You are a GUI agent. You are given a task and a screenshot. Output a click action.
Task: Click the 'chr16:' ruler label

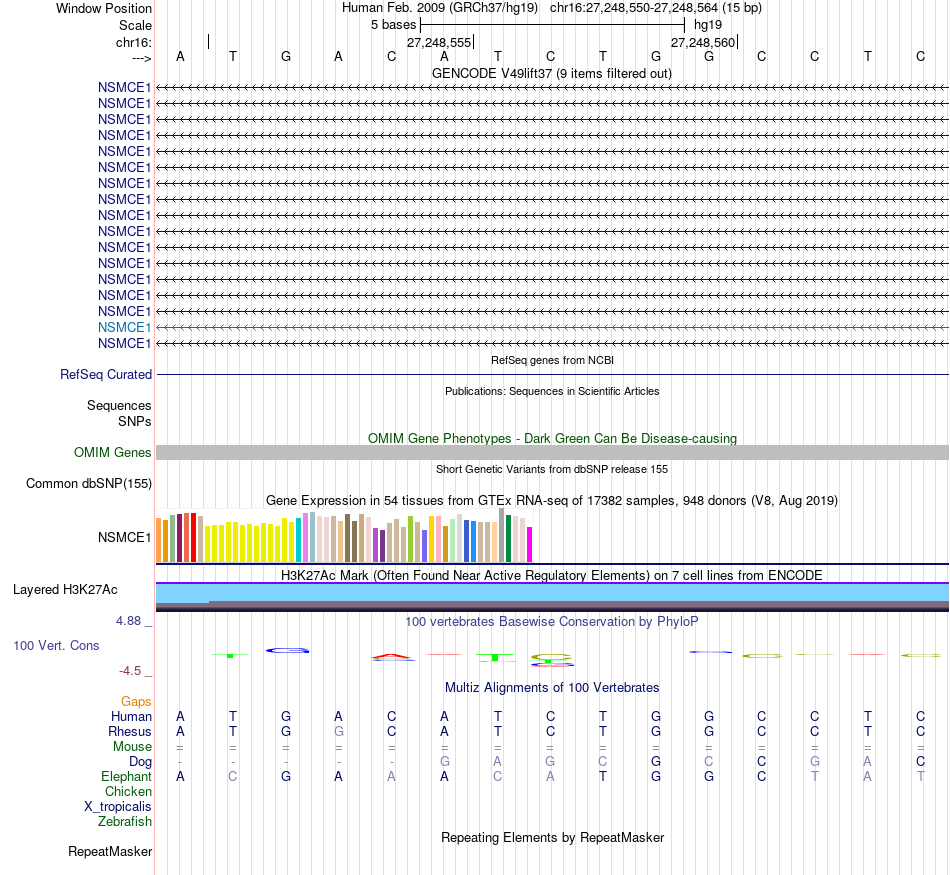pyautogui.click(x=133, y=42)
